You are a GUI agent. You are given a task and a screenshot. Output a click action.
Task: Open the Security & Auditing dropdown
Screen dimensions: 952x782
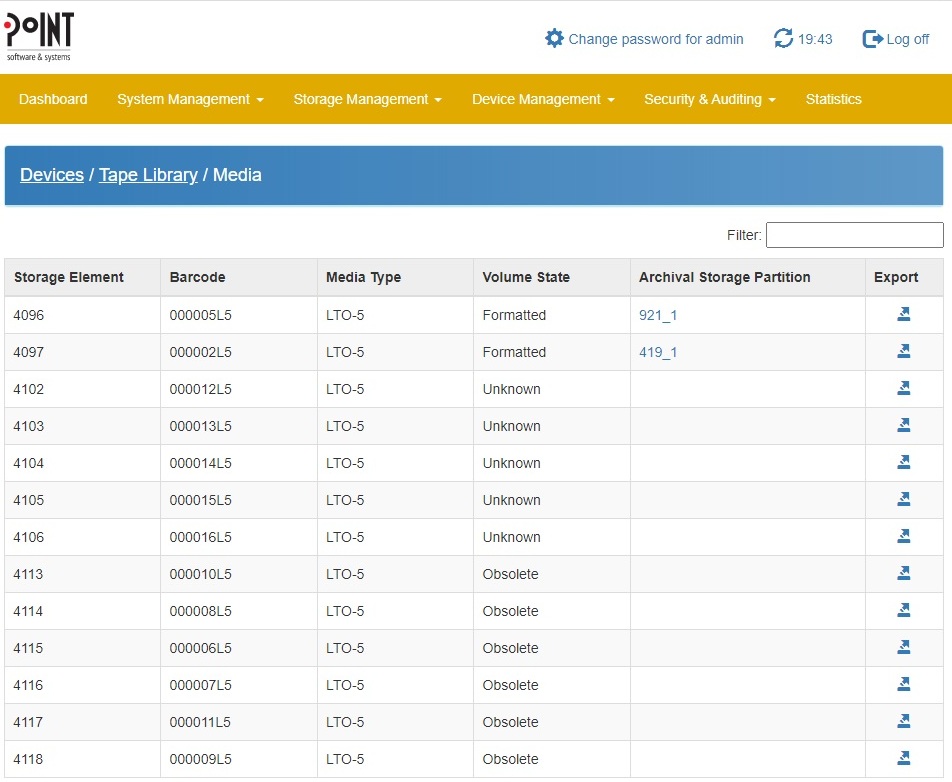710,99
